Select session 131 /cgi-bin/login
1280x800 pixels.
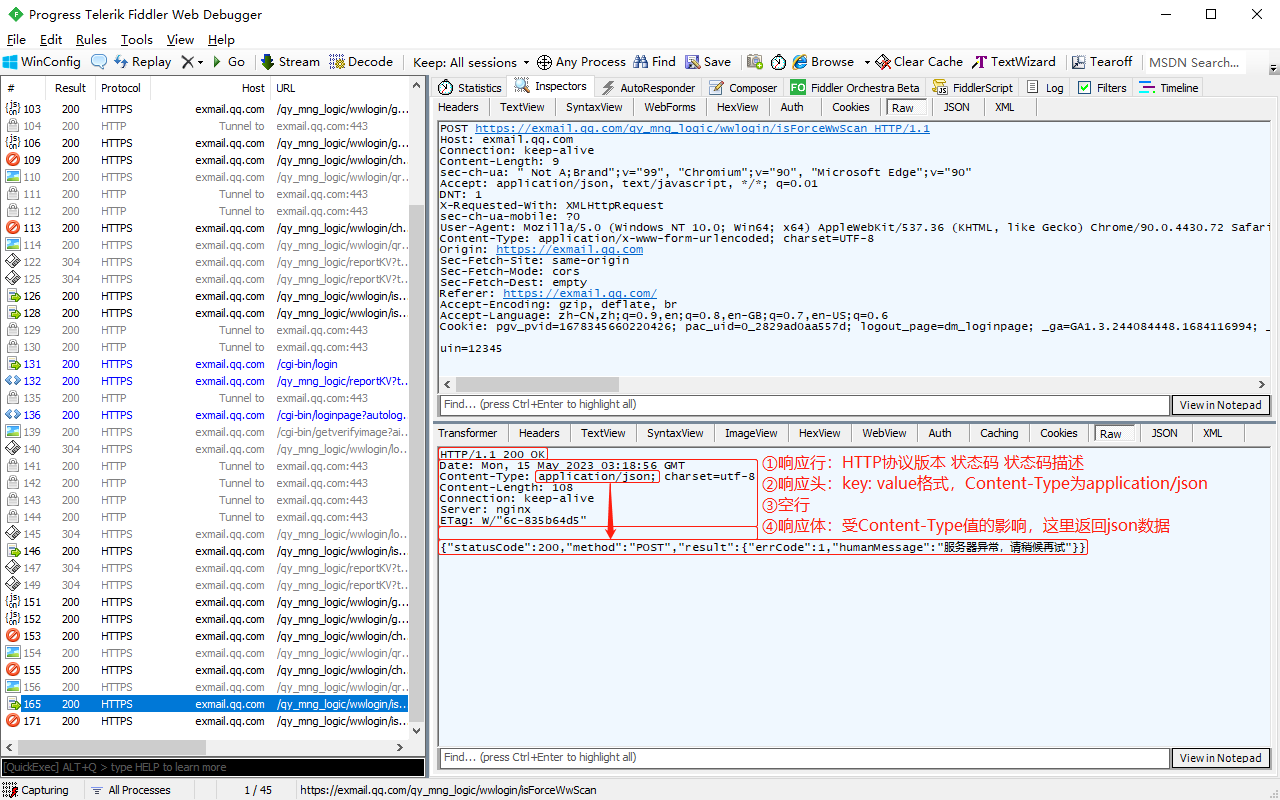tap(207, 364)
